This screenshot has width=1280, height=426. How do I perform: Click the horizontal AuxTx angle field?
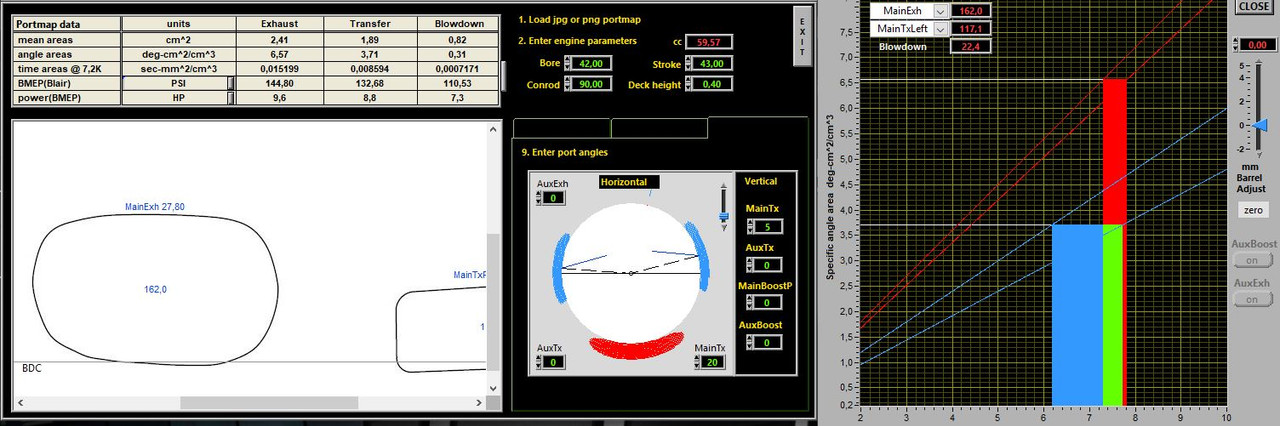pos(555,362)
